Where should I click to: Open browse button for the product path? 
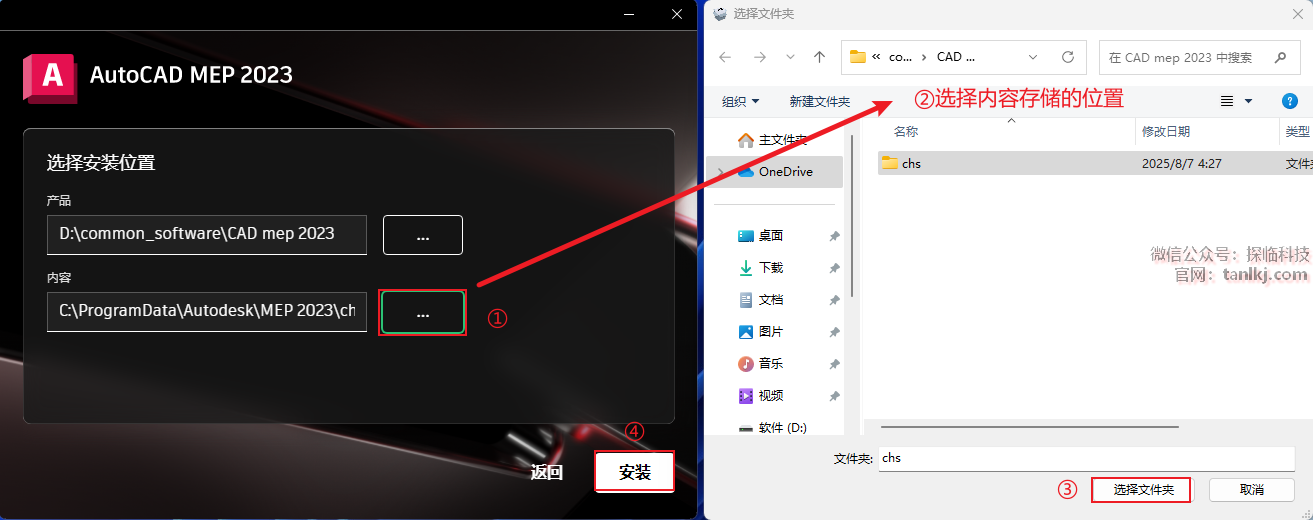coord(423,235)
